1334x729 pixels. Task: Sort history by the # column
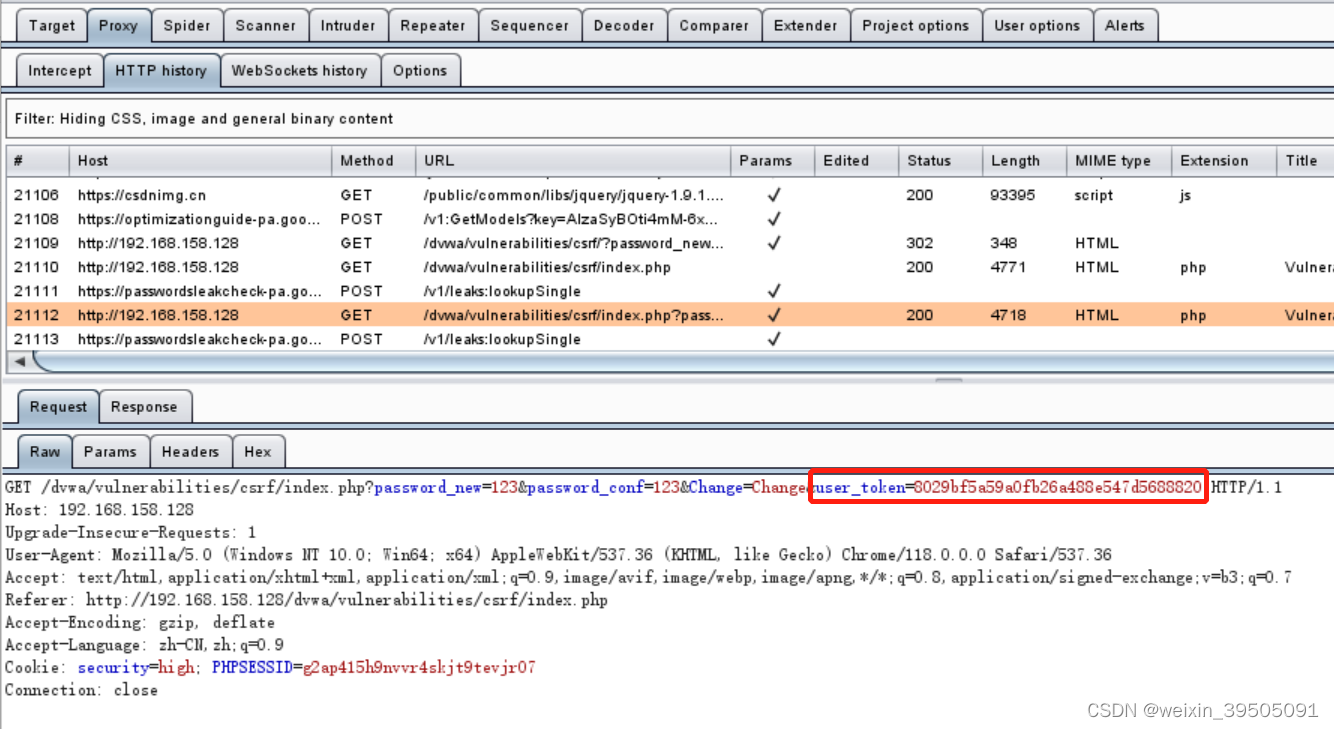pyautogui.click(x=38, y=160)
